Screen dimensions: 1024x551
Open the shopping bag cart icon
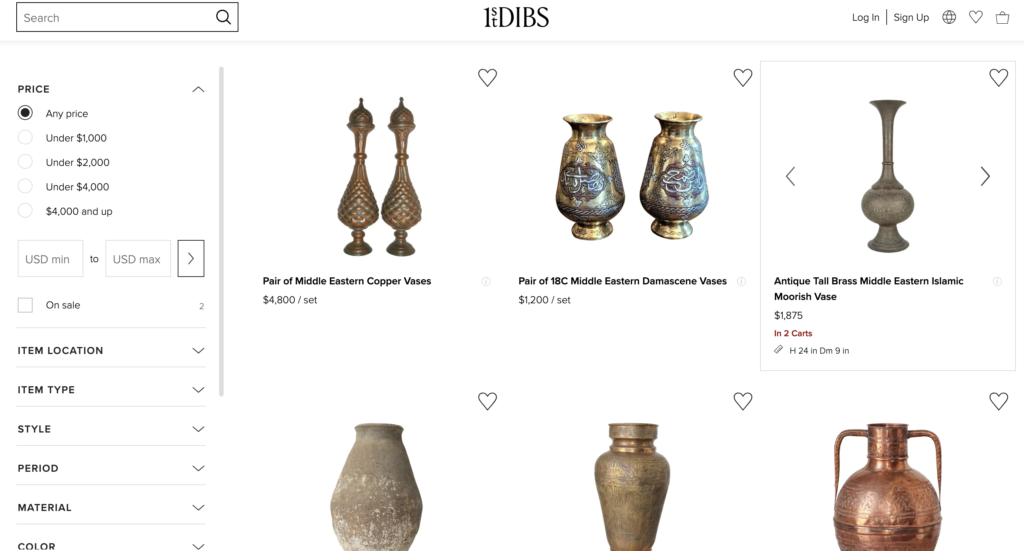click(1002, 17)
